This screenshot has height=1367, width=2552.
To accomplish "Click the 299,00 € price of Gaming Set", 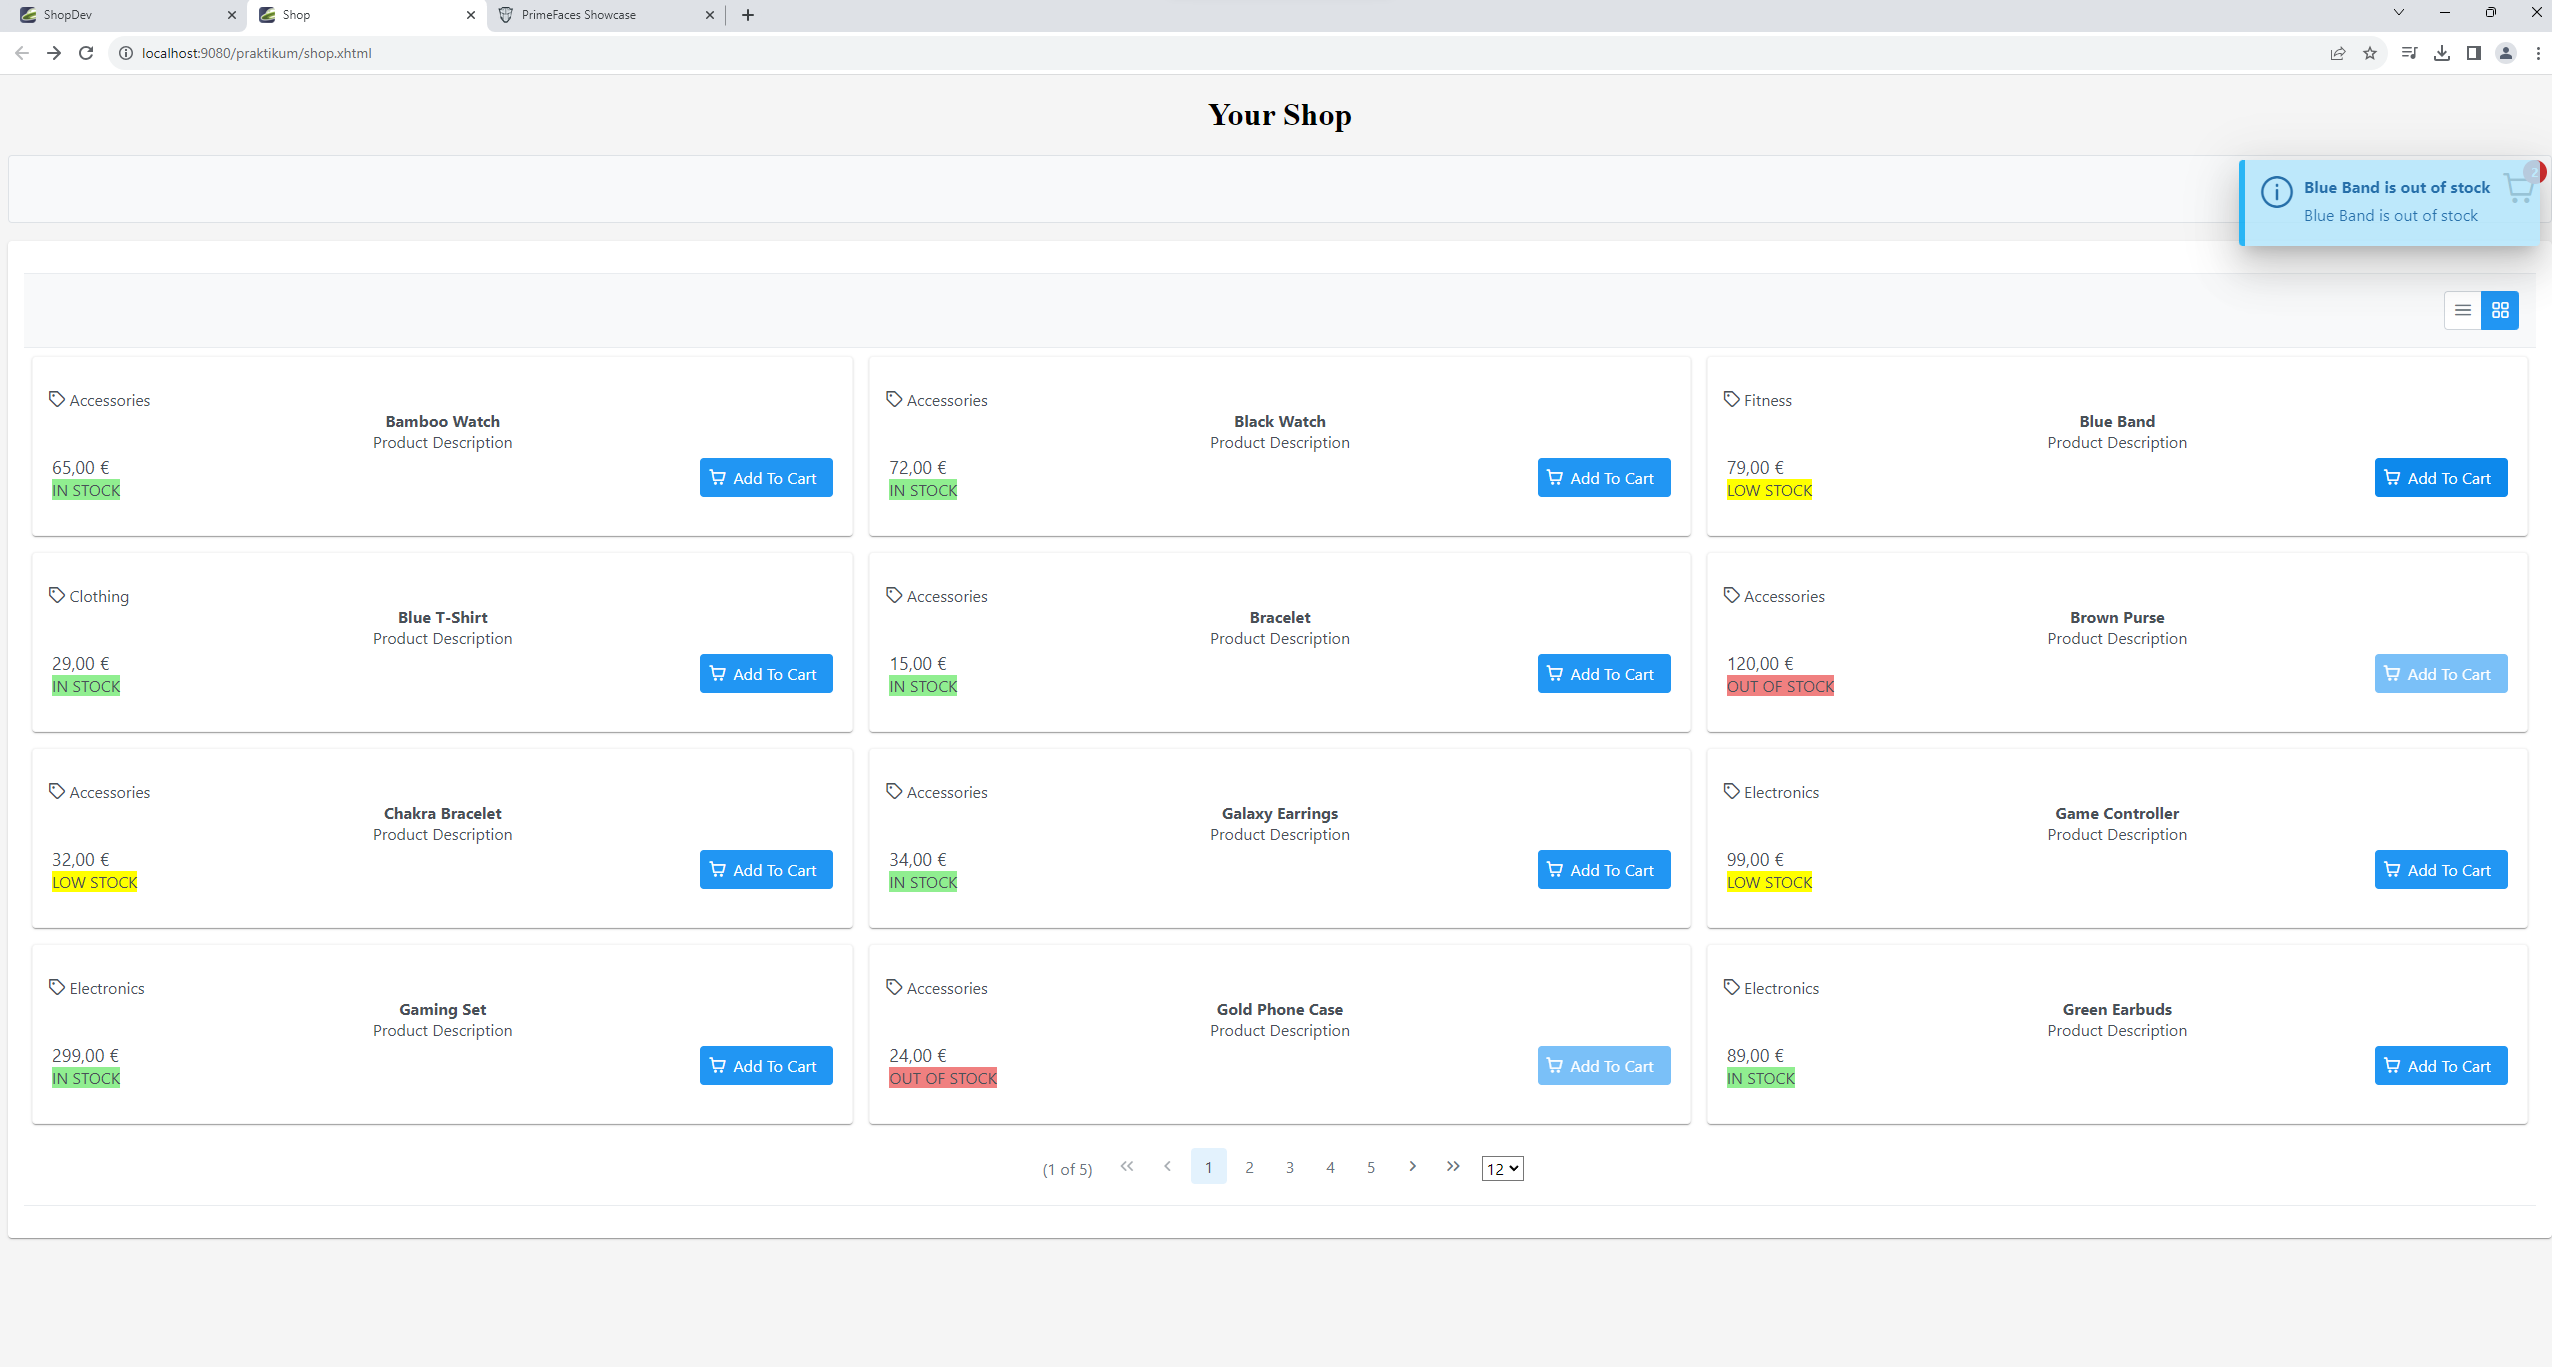I will pos(85,1055).
